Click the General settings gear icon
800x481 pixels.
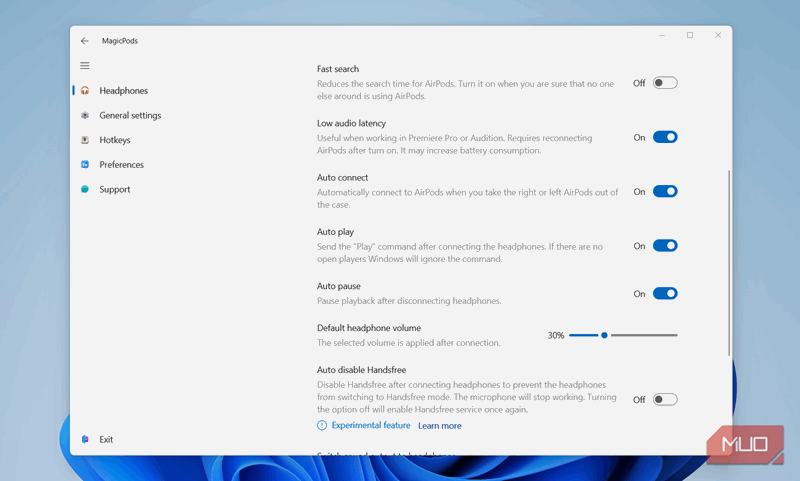click(x=85, y=115)
